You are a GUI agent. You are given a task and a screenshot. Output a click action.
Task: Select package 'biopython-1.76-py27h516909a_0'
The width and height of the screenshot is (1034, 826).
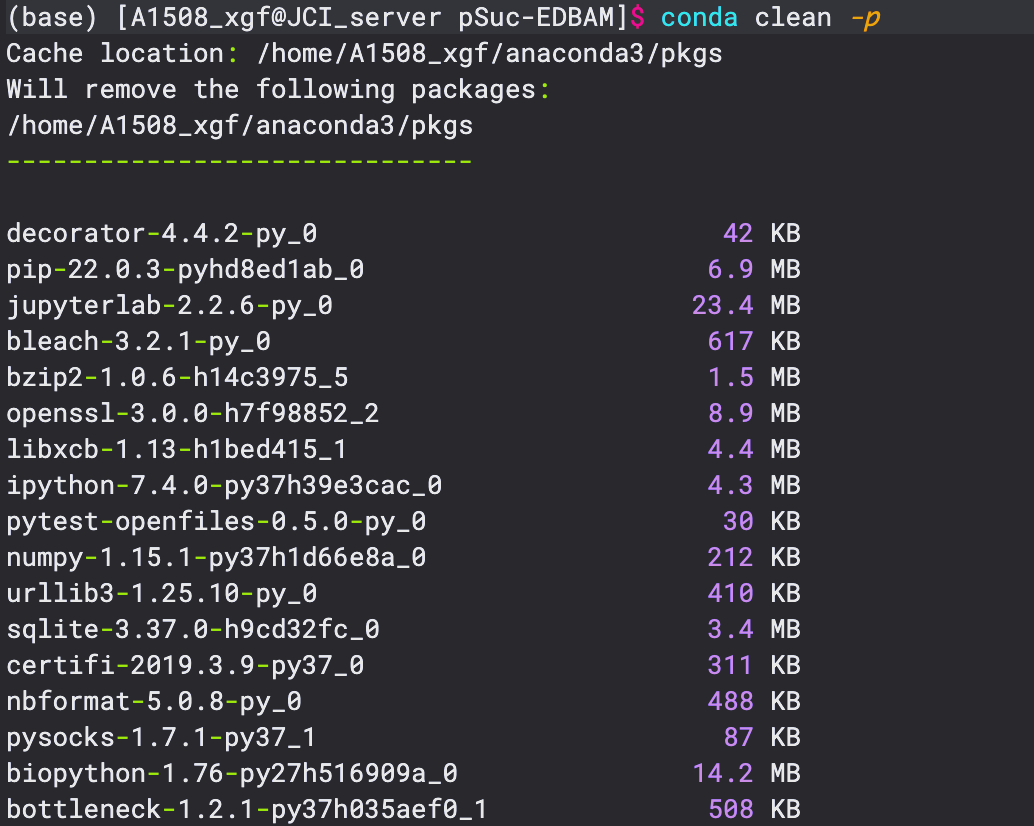click(232, 773)
